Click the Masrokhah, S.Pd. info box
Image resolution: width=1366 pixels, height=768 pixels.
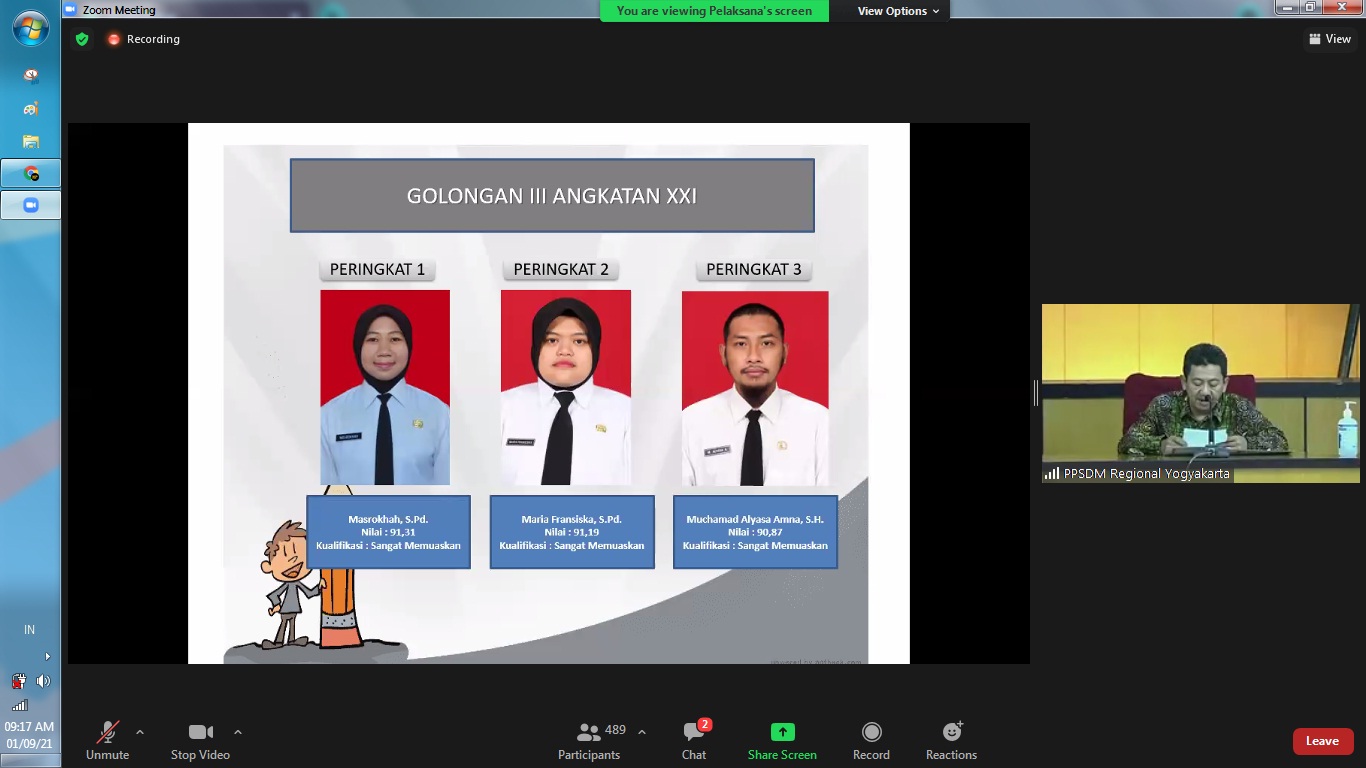click(388, 532)
